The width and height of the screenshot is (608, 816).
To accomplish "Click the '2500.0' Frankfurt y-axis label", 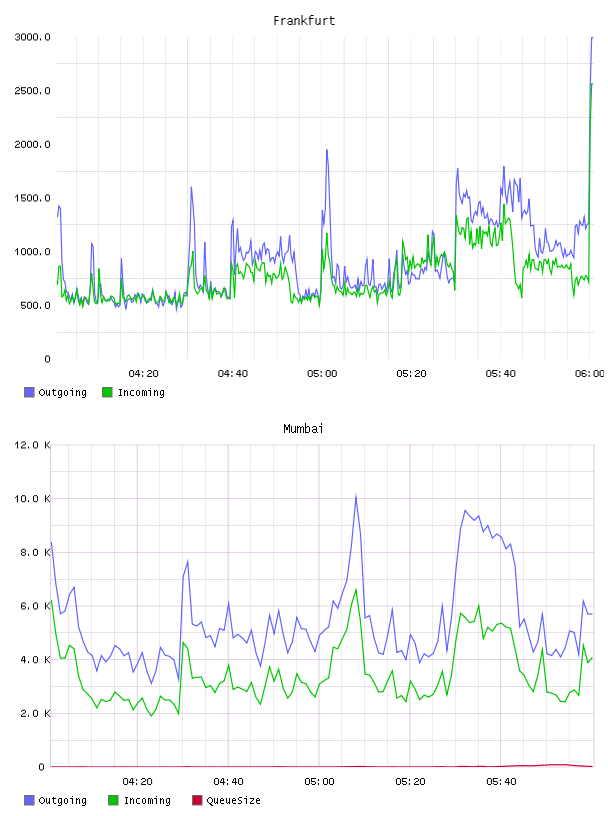I will tap(32, 91).
